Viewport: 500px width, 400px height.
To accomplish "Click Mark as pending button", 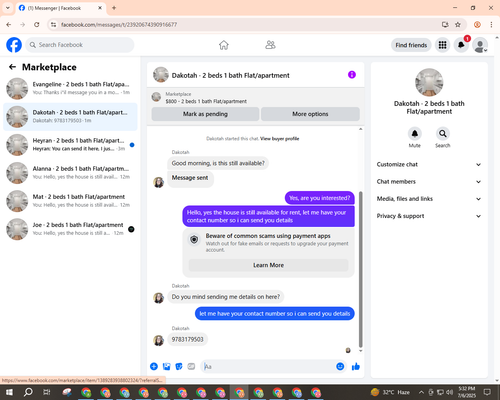I will (205, 114).
